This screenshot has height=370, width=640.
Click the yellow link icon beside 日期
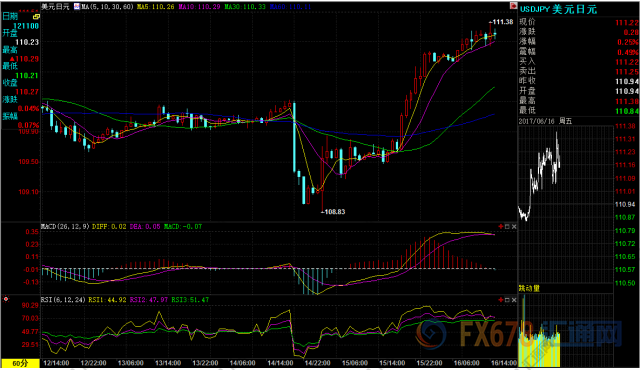[36, 17]
